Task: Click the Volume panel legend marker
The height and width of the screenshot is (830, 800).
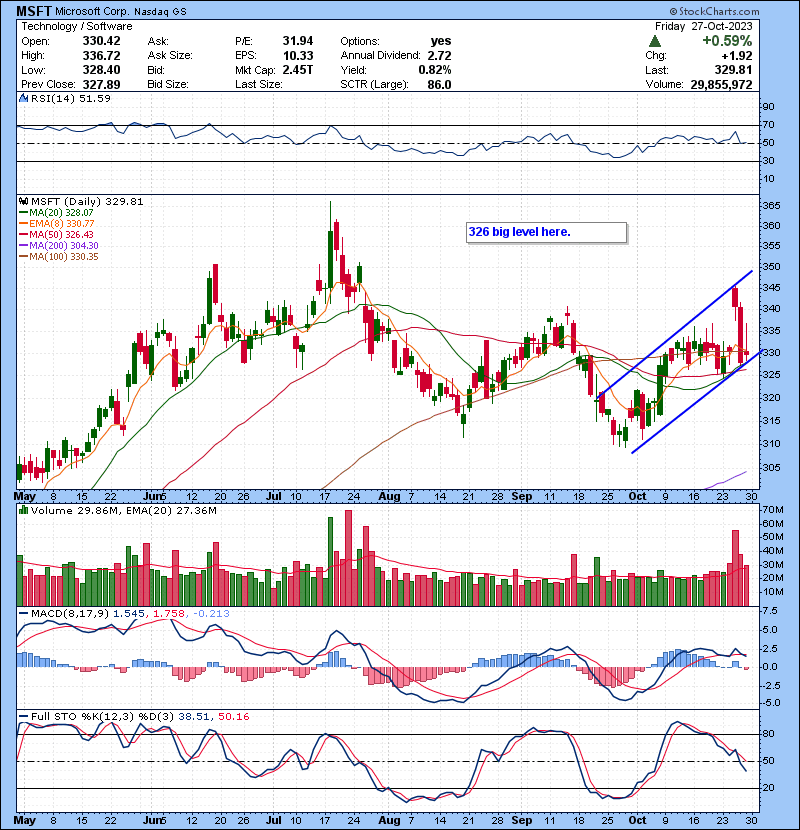Action: click(23, 512)
